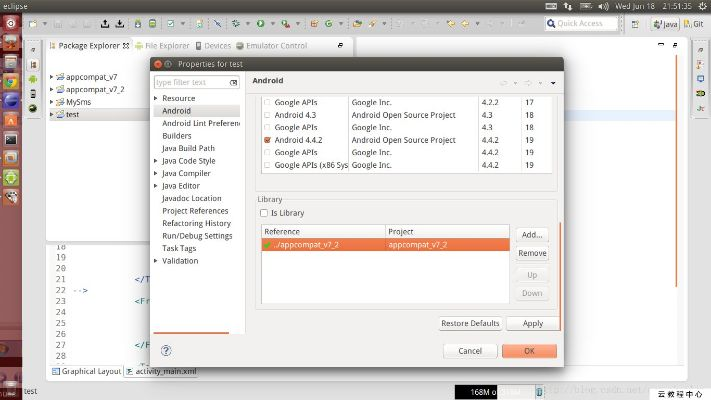This screenshot has width=711, height=400.
Task: Click the MySms project folder icon
Action: coord(60,102)
